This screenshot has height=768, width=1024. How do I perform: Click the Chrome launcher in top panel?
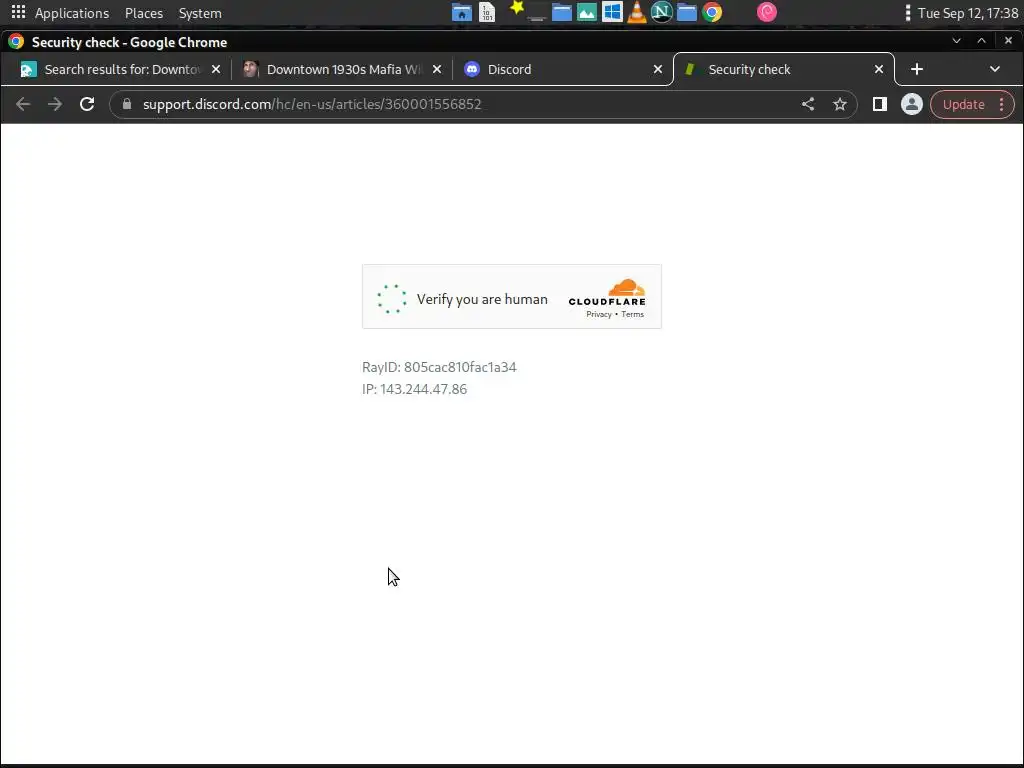coord(712,12)
